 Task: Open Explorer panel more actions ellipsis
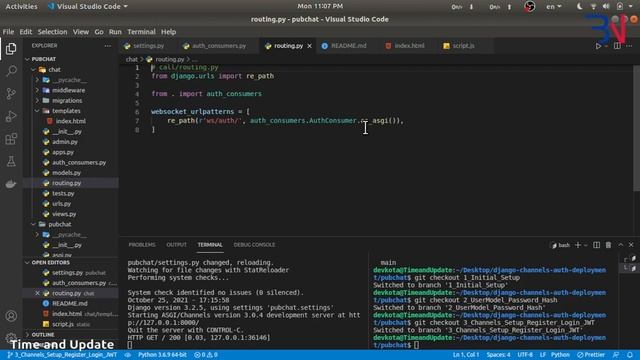[108, 46]
